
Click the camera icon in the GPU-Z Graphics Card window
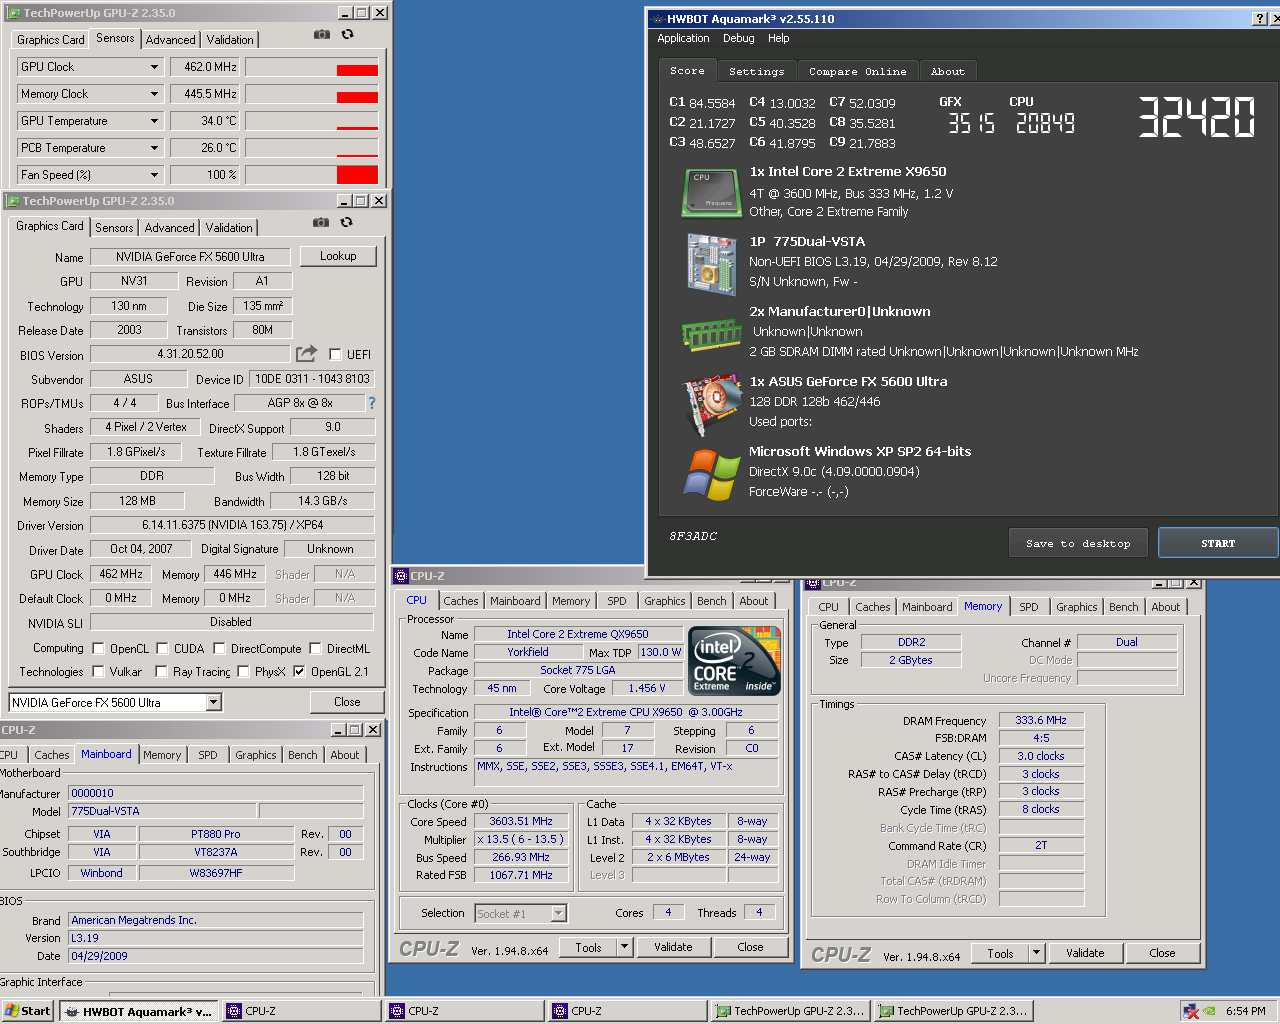point(320,222)
